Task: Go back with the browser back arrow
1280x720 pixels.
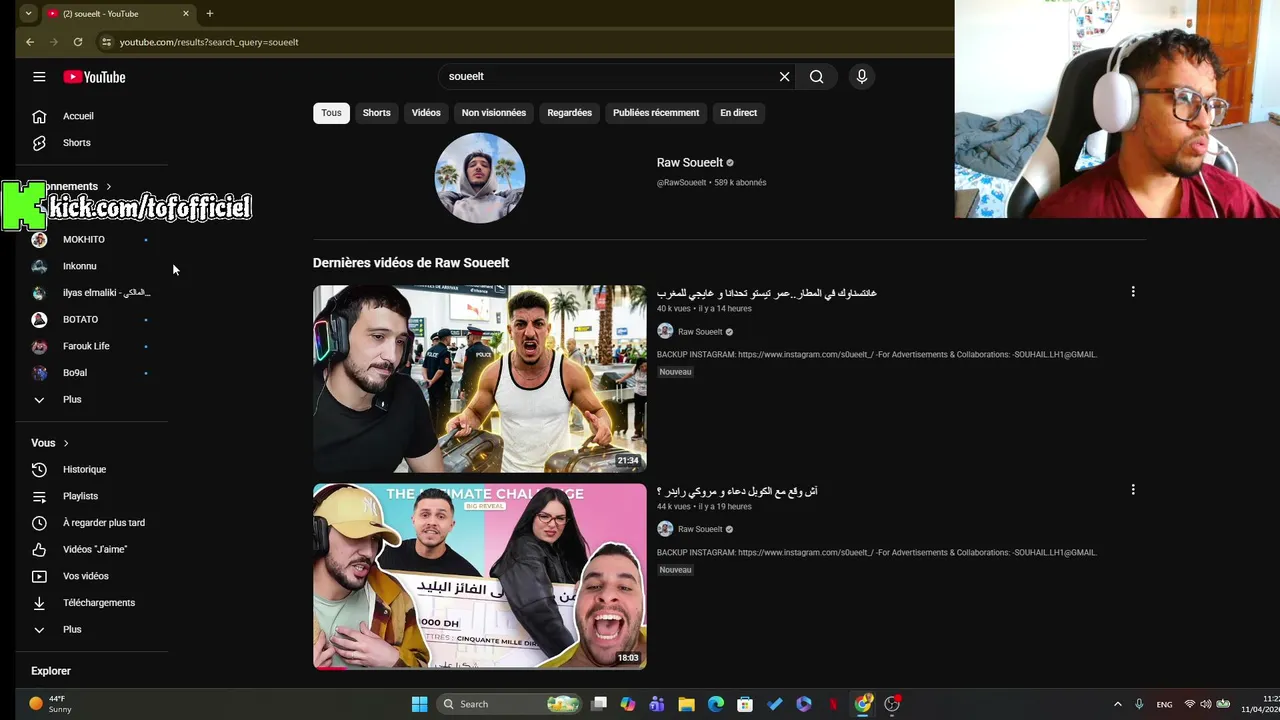Action: pyautogui.click(x=30, y=42)
